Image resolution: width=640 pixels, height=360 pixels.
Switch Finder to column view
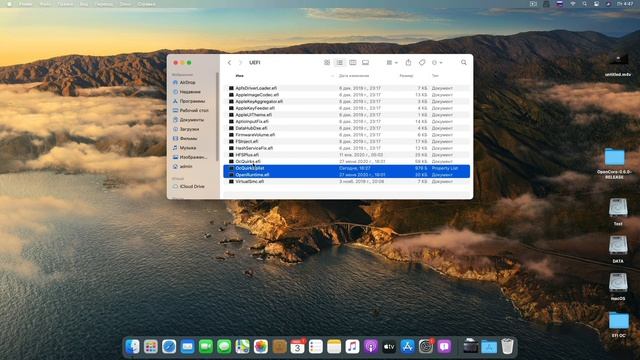[x=353, y=62]
